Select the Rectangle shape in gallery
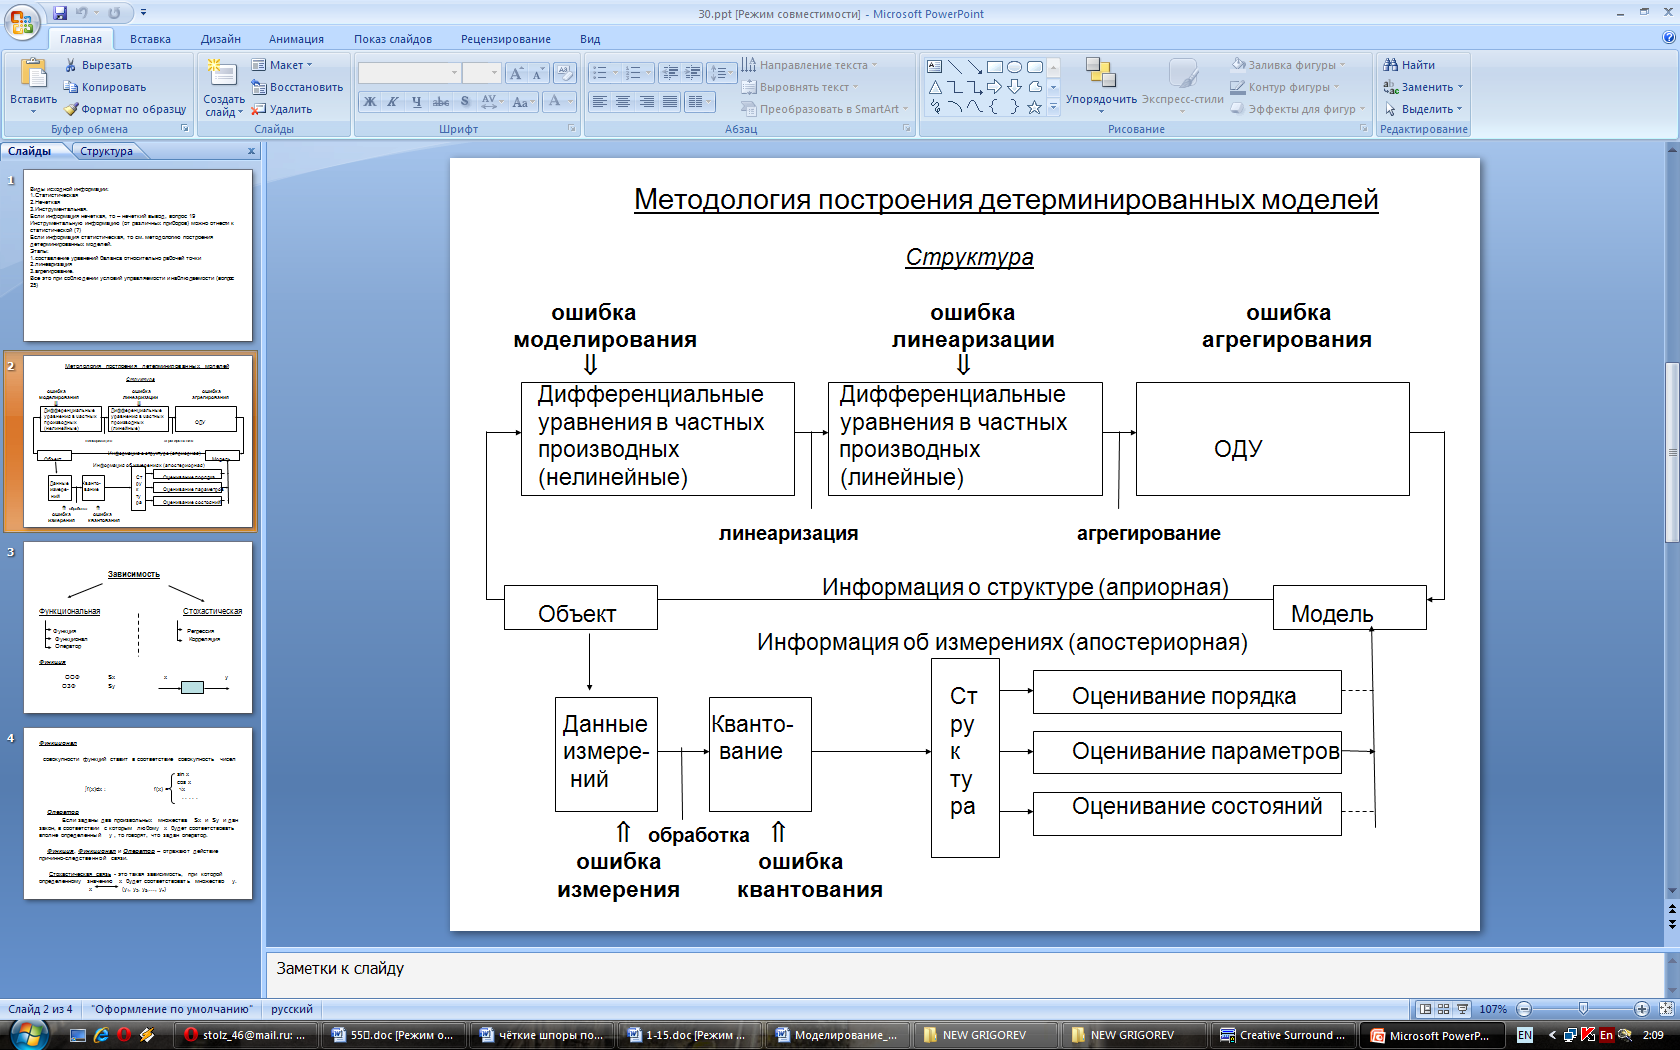Viewport: 1680px width, 1050px height. [995, 67]
